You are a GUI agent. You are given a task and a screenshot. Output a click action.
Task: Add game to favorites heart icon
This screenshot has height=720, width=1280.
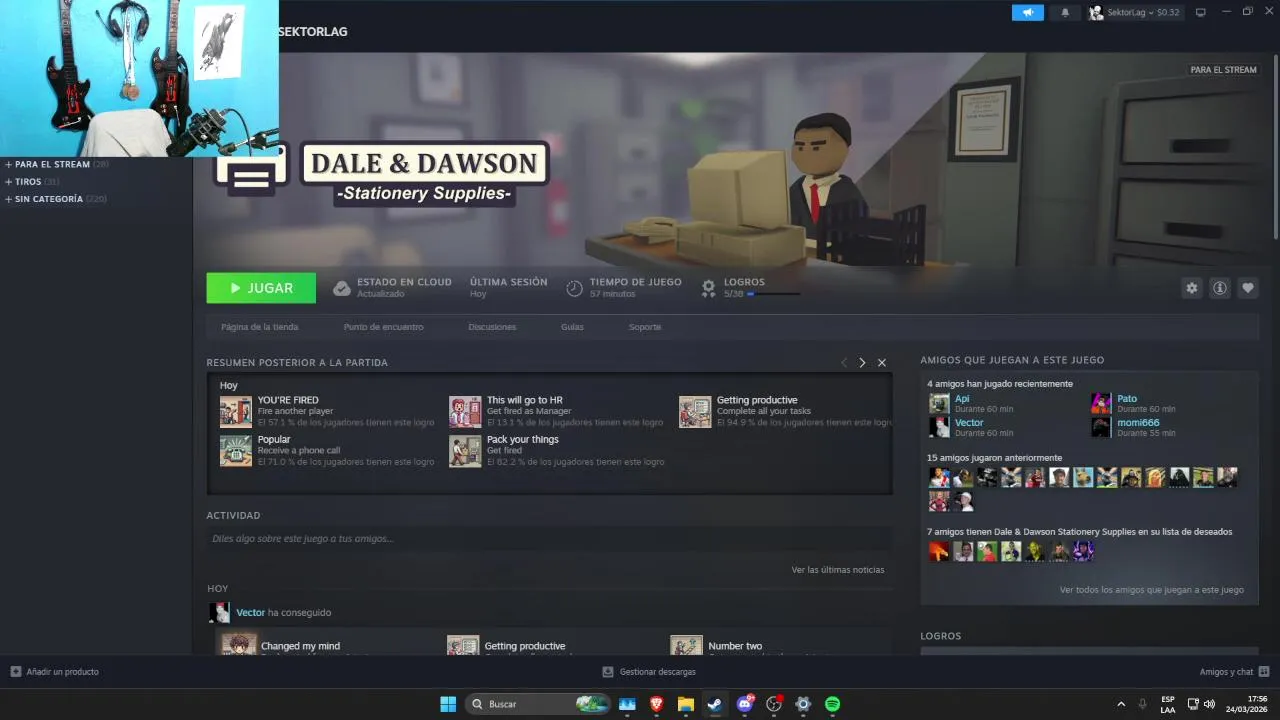pyautogui.click(x=1248, y=288)
